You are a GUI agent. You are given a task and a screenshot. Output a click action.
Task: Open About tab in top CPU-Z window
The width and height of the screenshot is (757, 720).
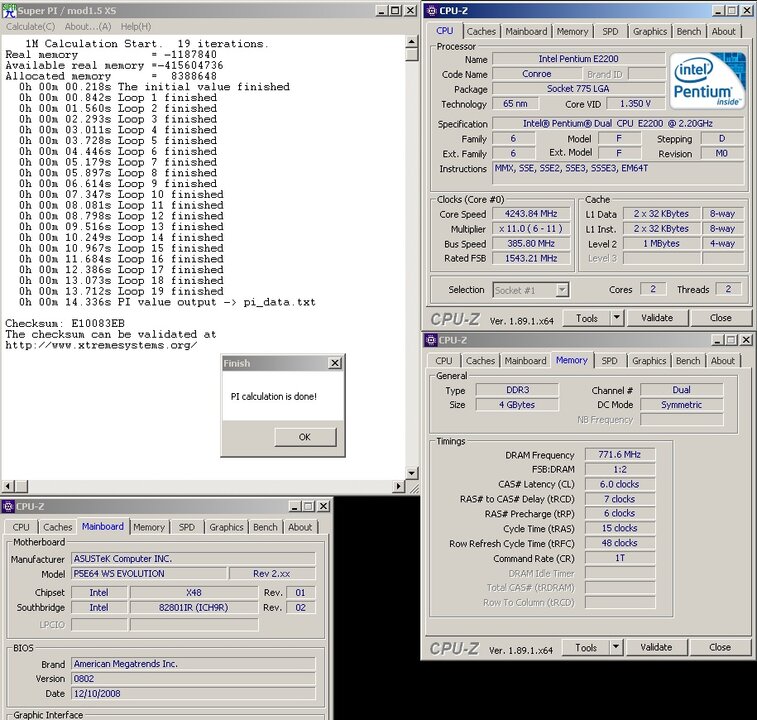[723, 31]
